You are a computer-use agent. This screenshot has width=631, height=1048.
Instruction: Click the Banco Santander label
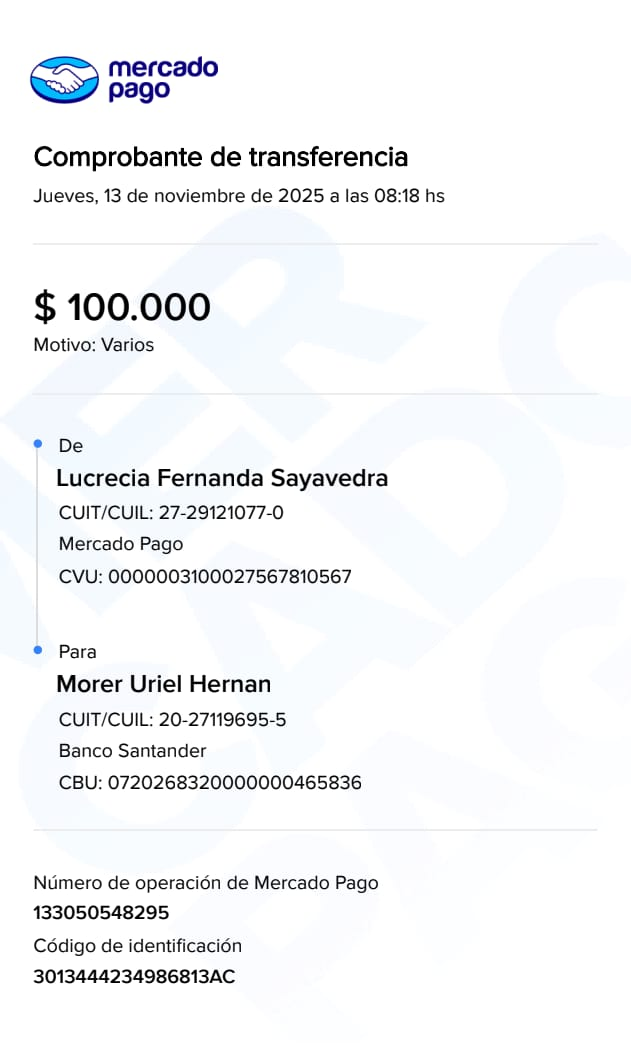[133, 751]
